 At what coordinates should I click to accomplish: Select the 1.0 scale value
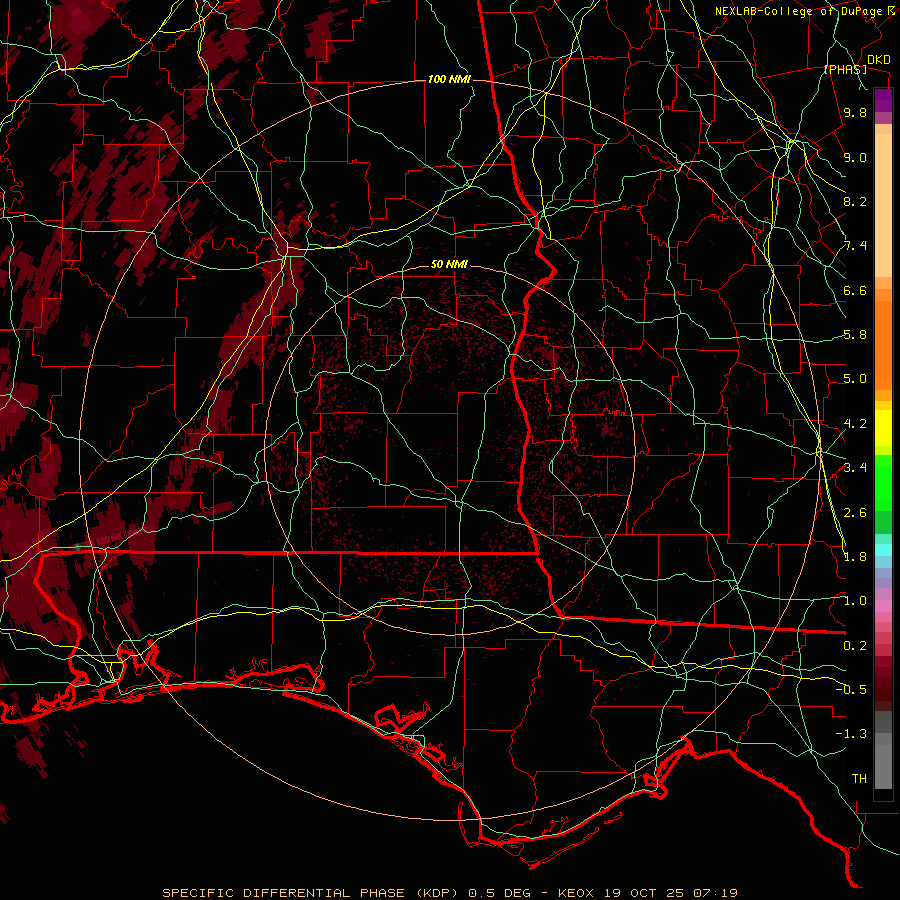click(x=855, y=601)
